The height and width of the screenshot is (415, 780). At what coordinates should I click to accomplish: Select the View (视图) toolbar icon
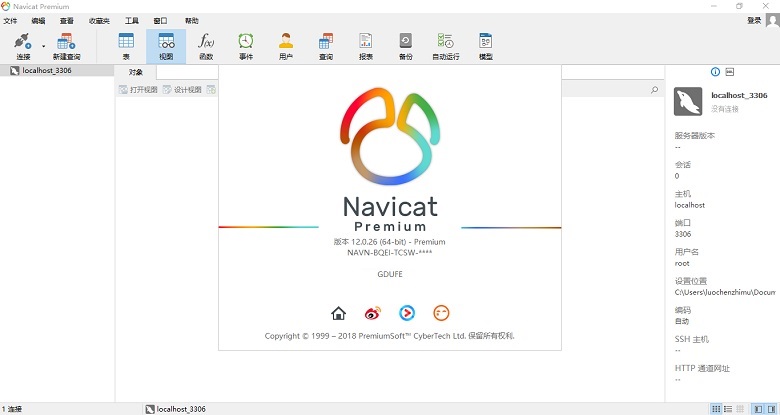tap(166, 45)
